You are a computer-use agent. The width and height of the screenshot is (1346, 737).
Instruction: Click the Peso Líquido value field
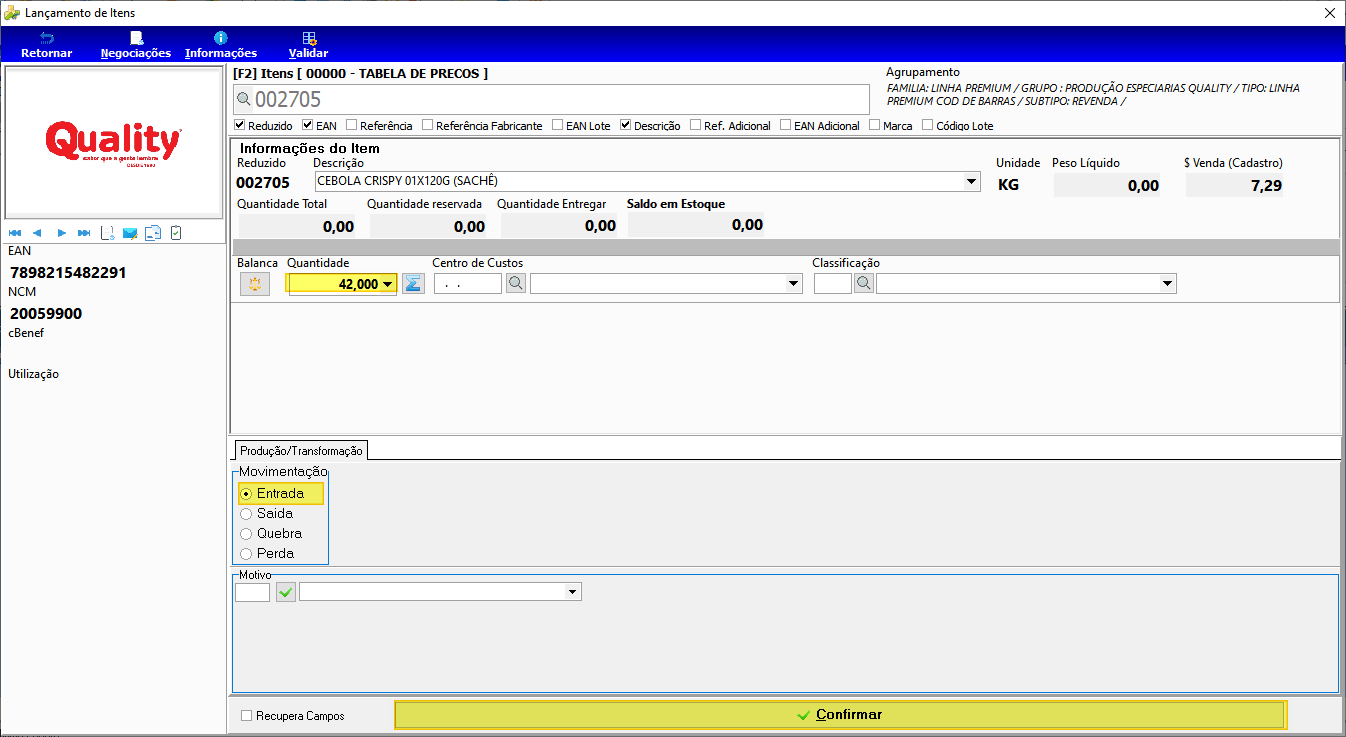[1107, 185]
